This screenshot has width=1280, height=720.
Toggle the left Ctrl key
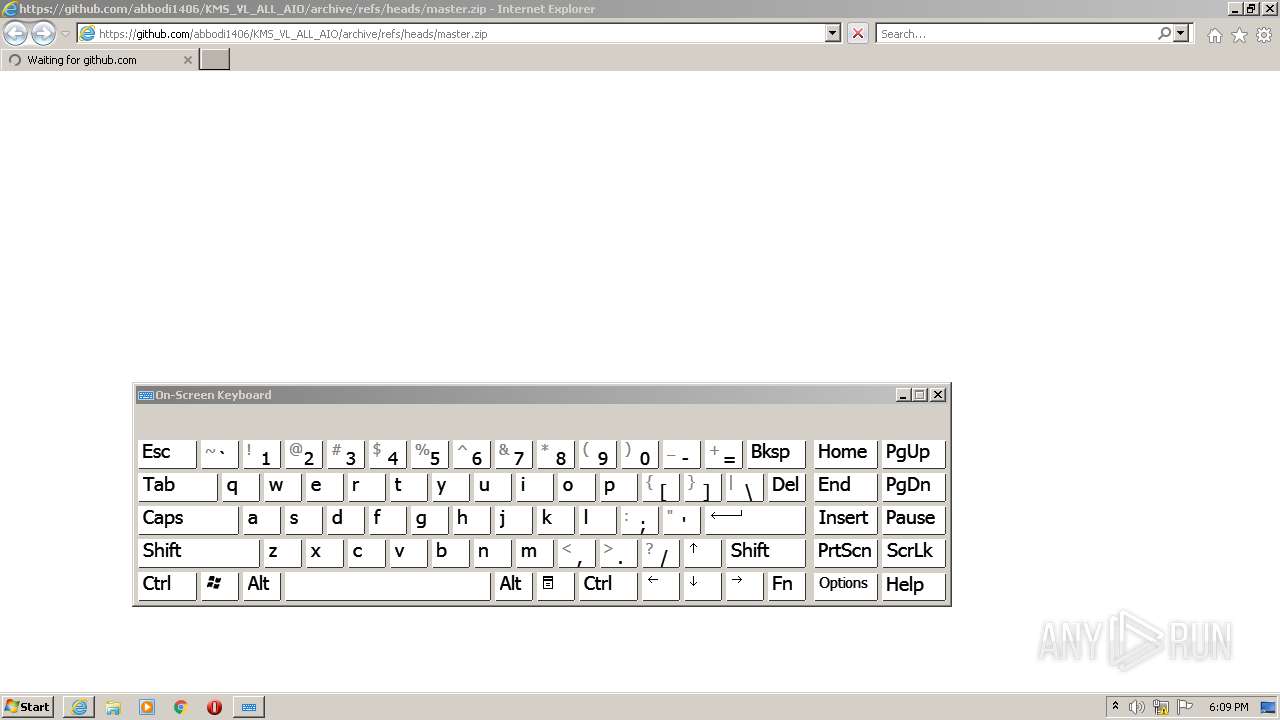pyautogui.click(x=167, y=585)
